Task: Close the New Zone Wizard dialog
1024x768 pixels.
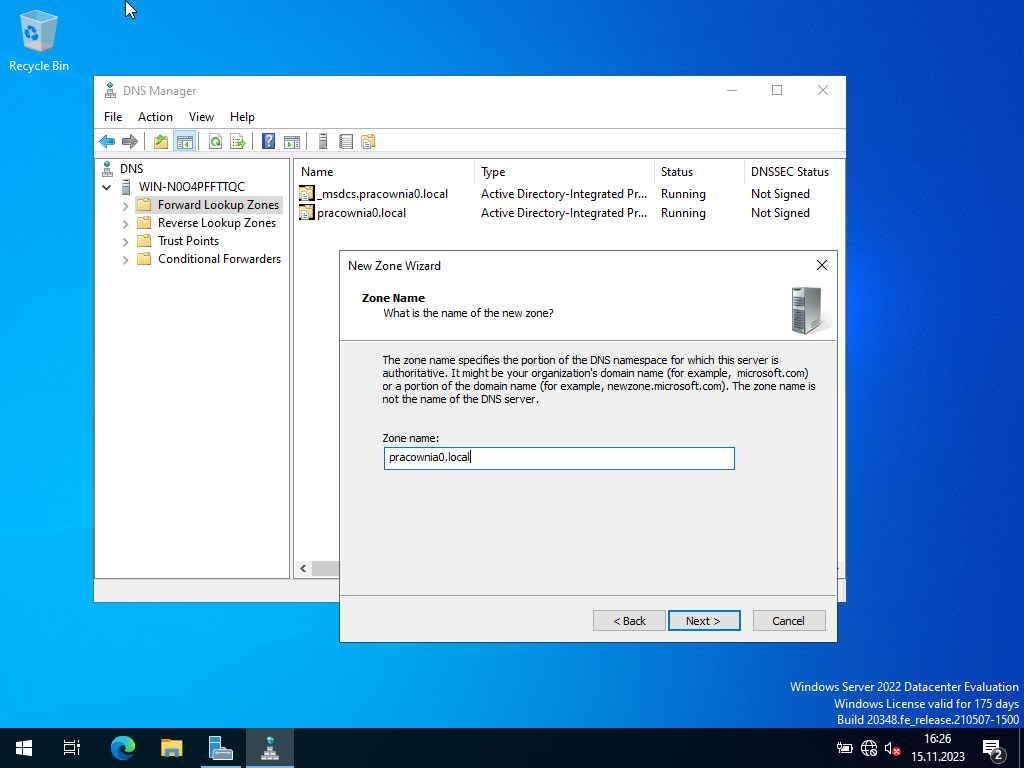Action: click(822, 264)
